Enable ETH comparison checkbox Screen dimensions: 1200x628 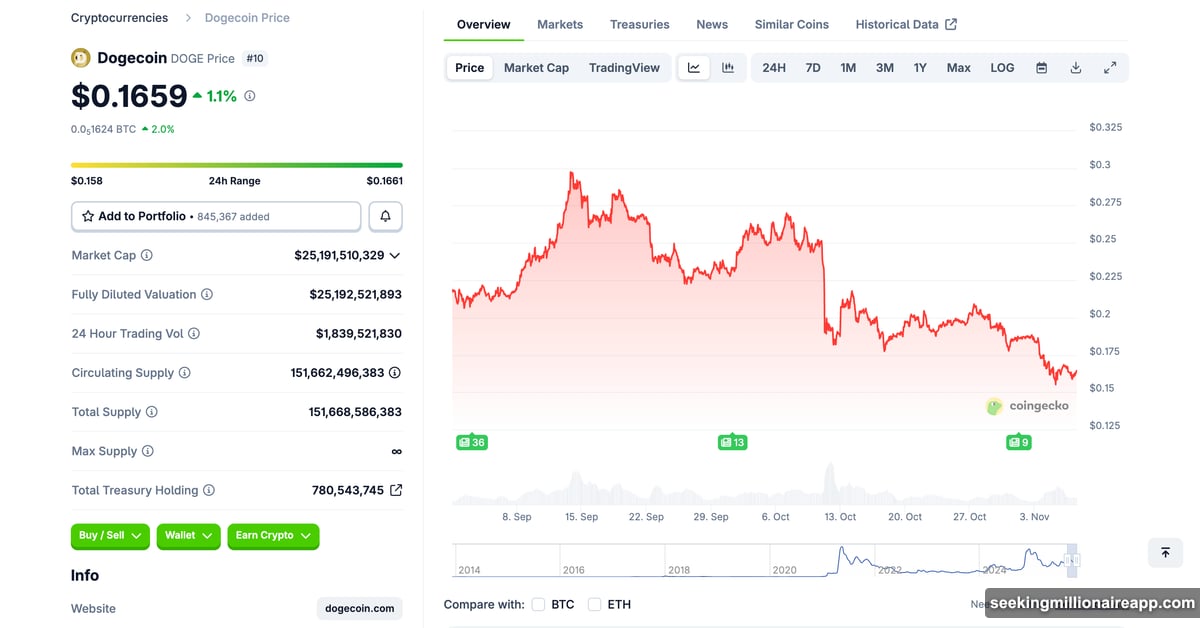click(595, 604)
